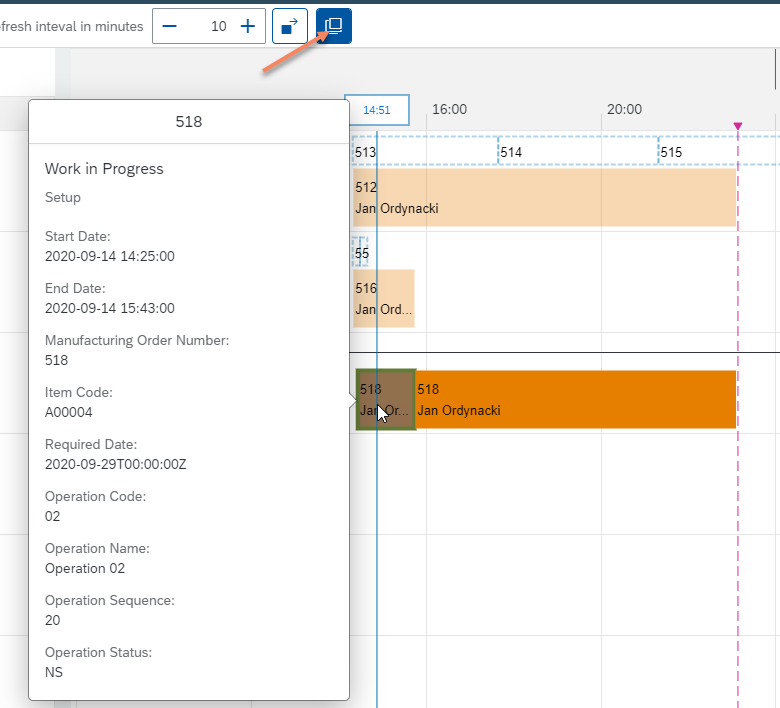Increase refresh interval with plus button
This screenshot has width=780, height=708.
coord(248,26)
